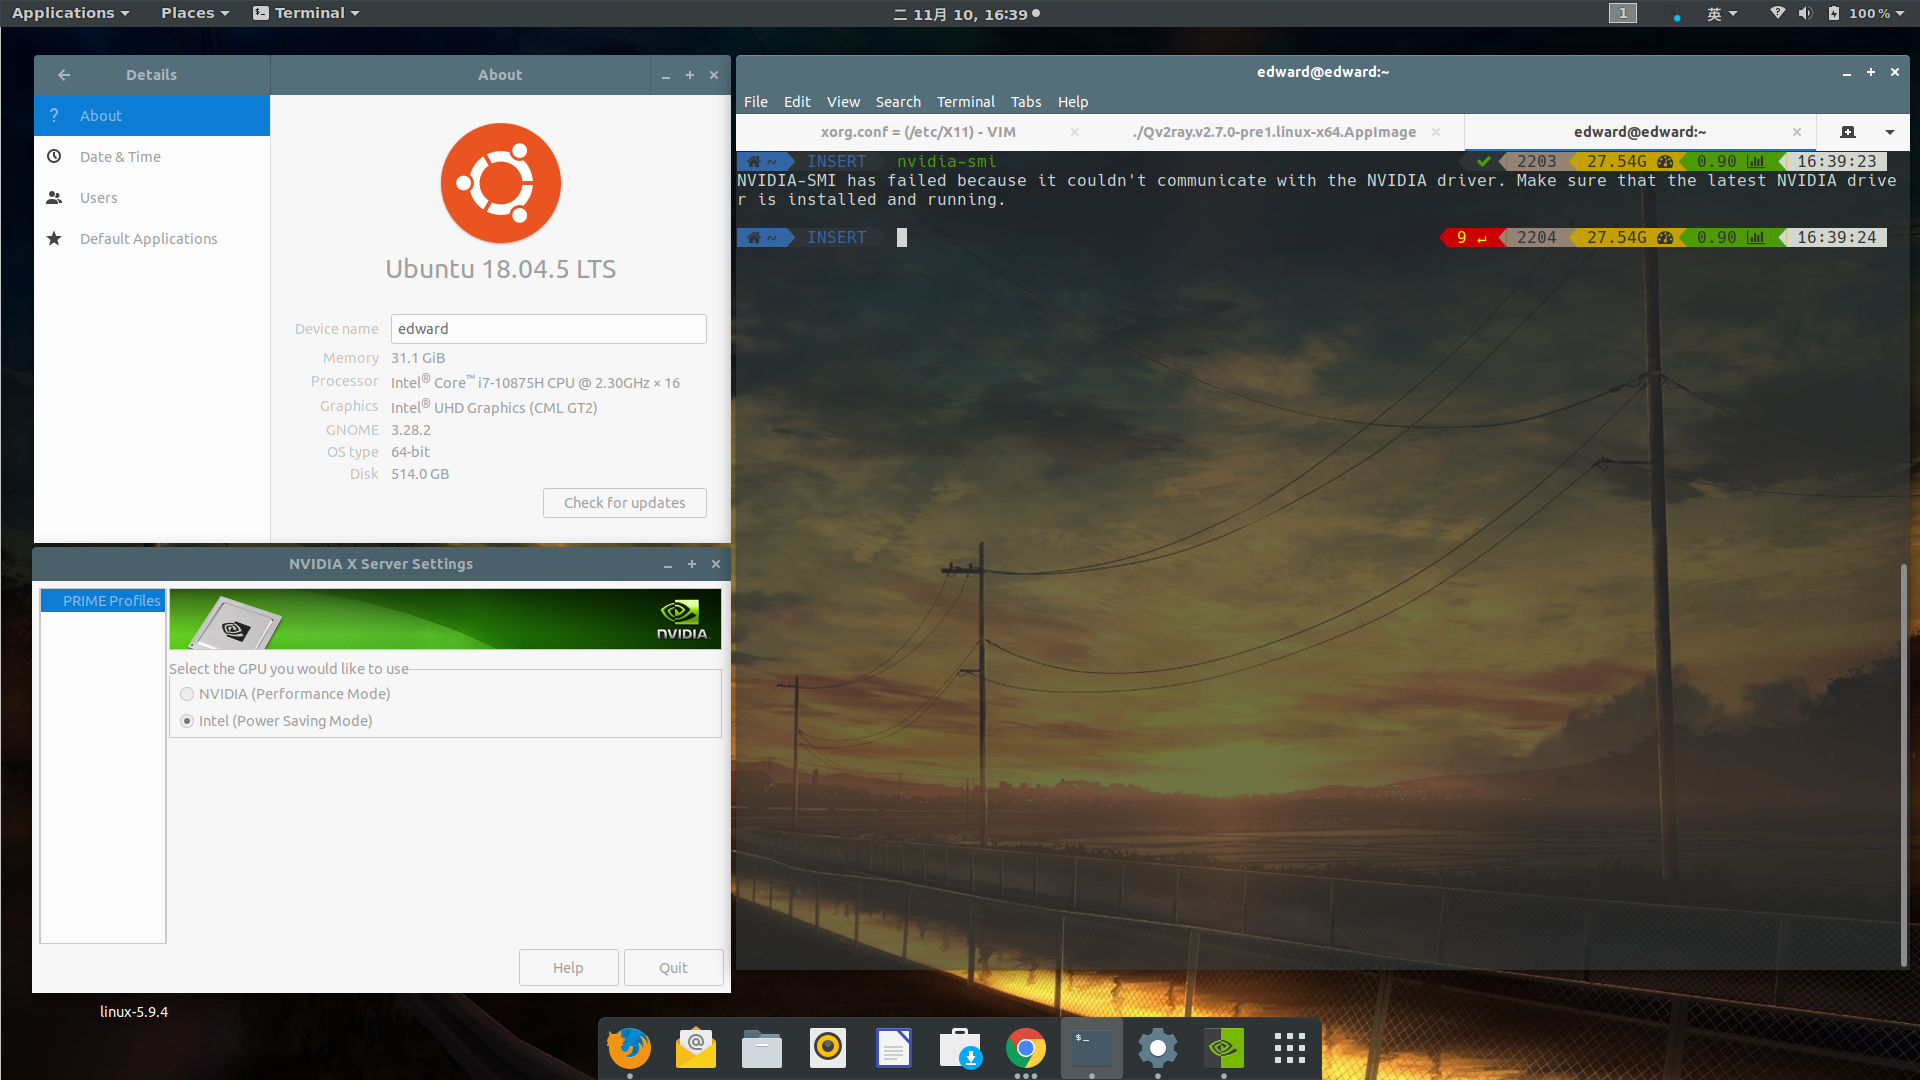Open NVIDIA X Server Settings from the dock
Image resolution: width=1920 pixels, height=1080 pixels.
tap(1223, 1048)
